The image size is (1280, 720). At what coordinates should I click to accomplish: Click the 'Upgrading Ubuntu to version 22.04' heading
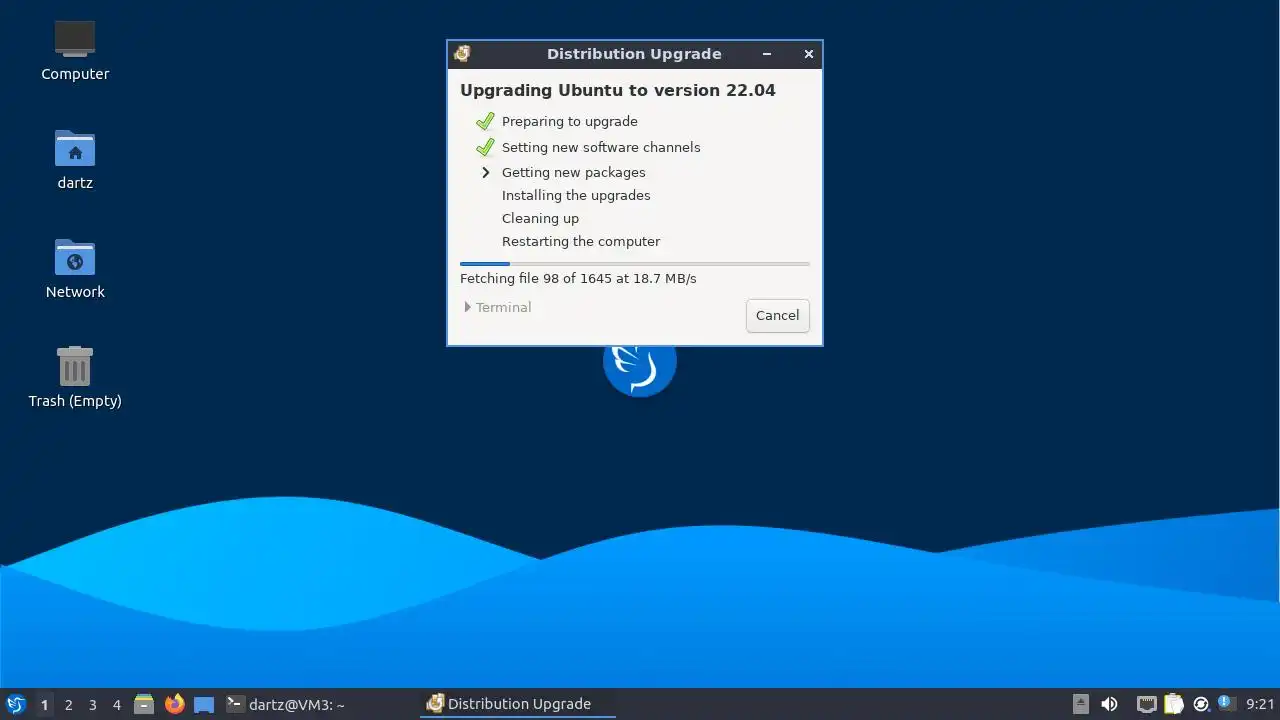618,90
